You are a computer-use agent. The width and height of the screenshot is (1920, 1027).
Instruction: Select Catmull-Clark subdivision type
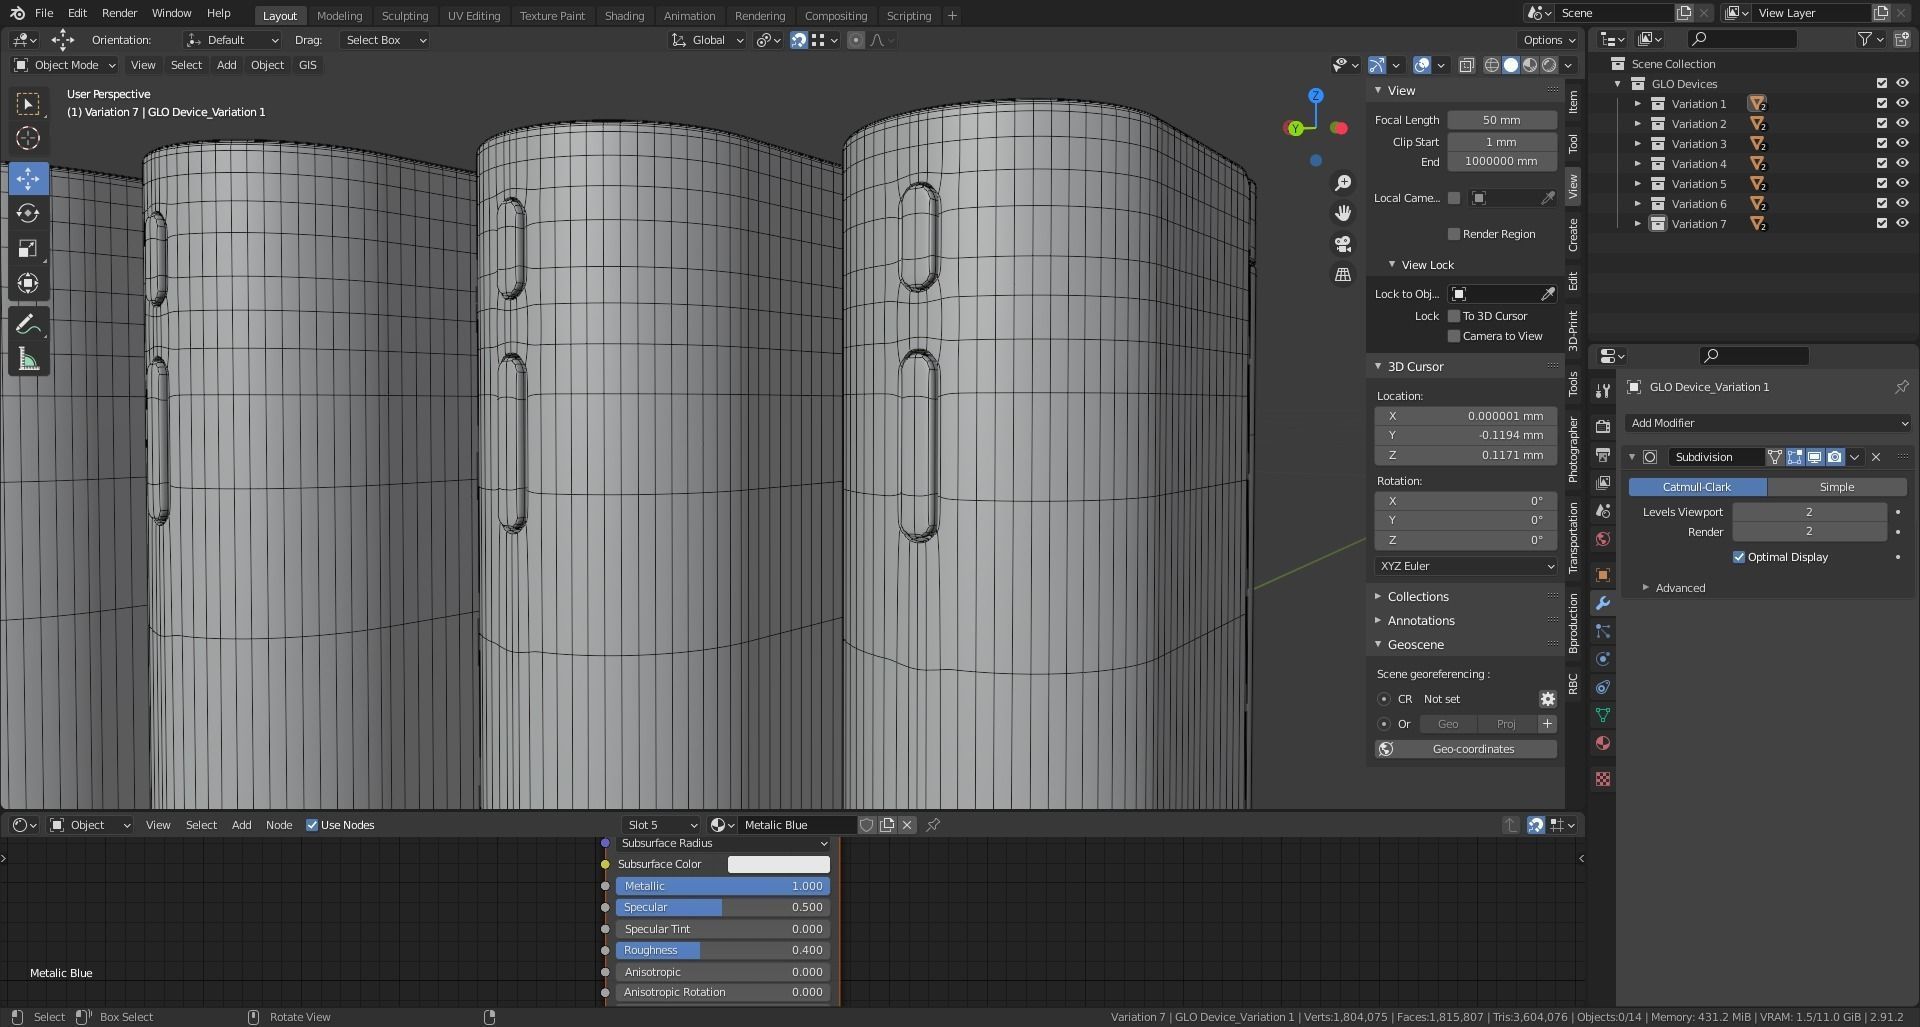click(1697, 487)
